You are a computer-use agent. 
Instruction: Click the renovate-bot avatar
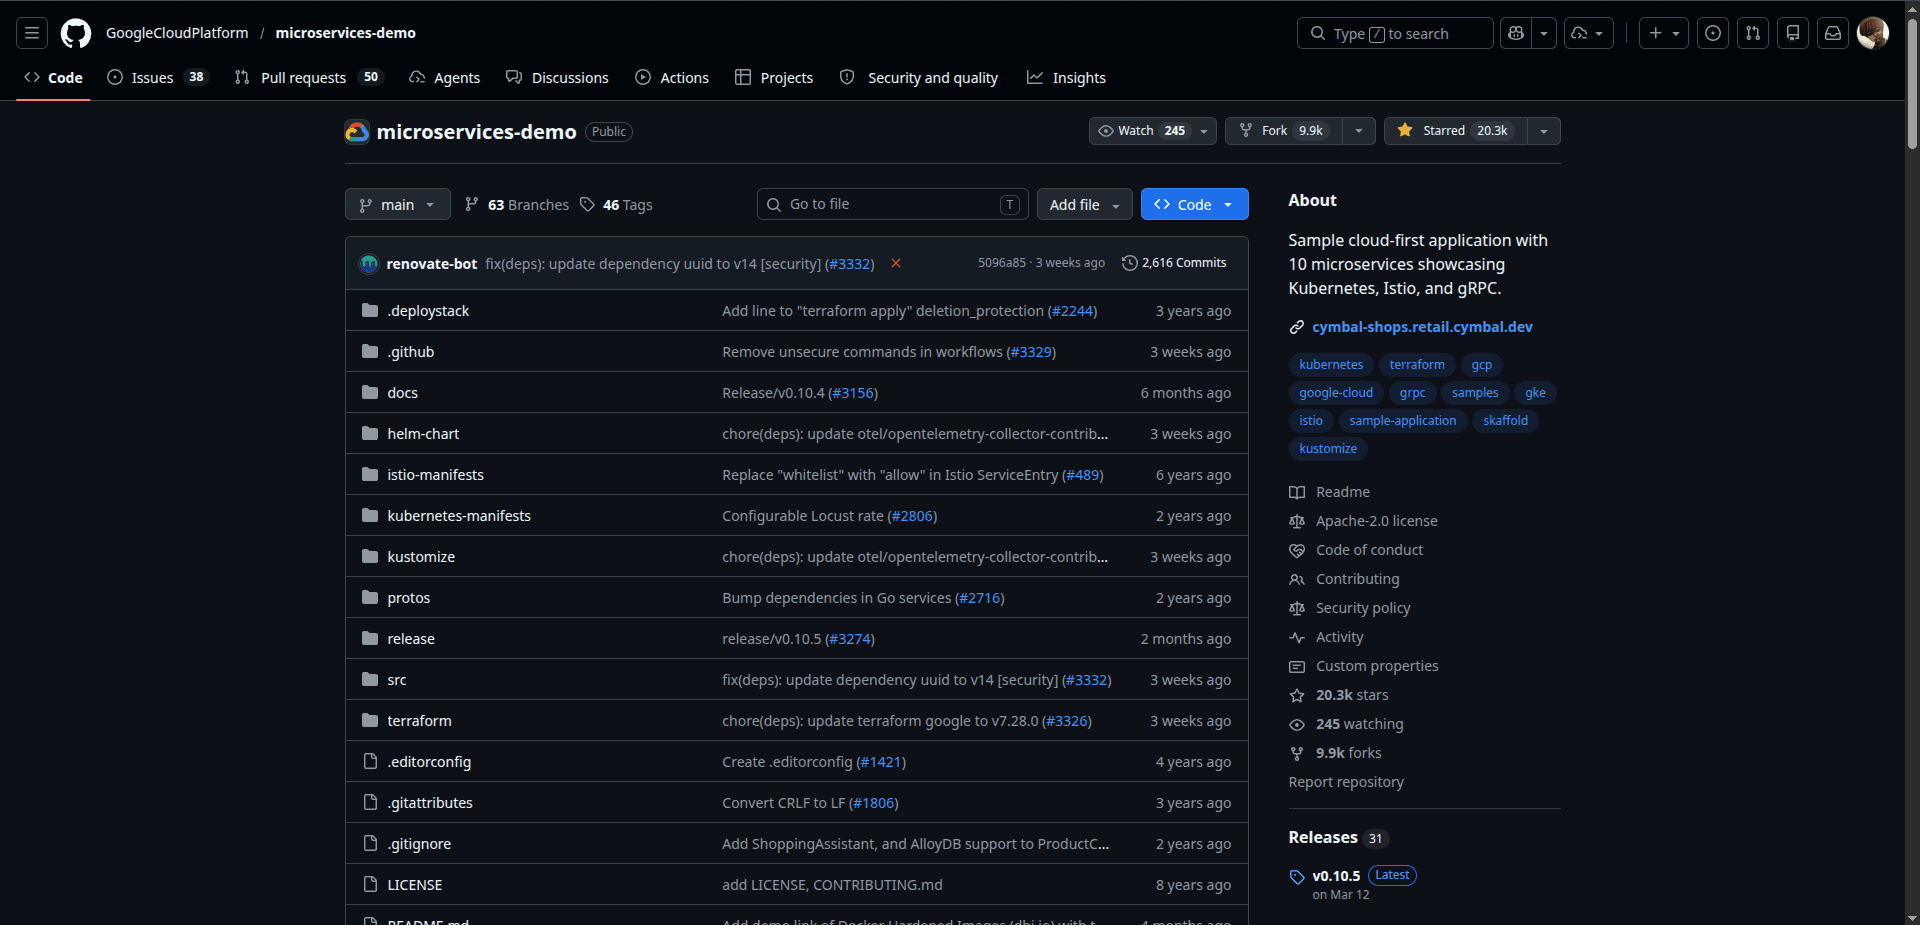(369, 263)
